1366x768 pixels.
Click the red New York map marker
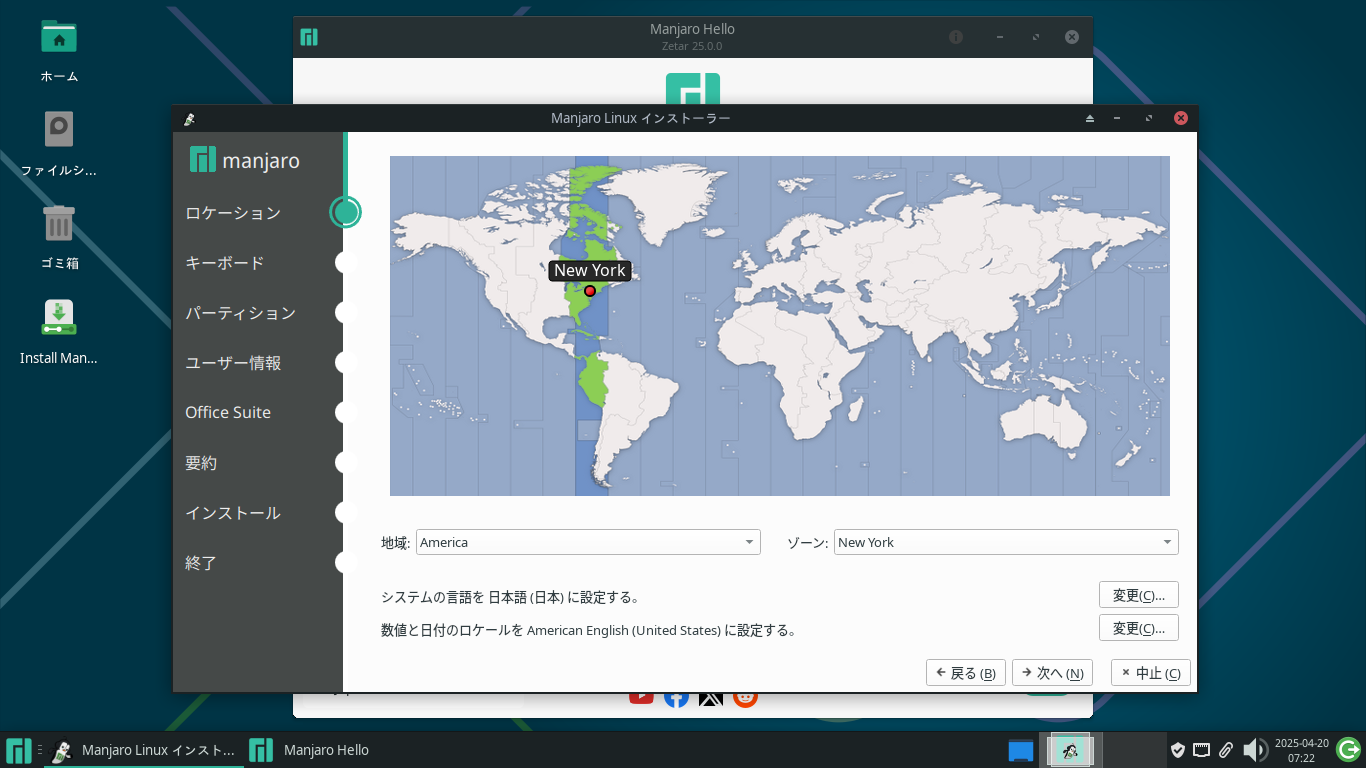point(590,291)
